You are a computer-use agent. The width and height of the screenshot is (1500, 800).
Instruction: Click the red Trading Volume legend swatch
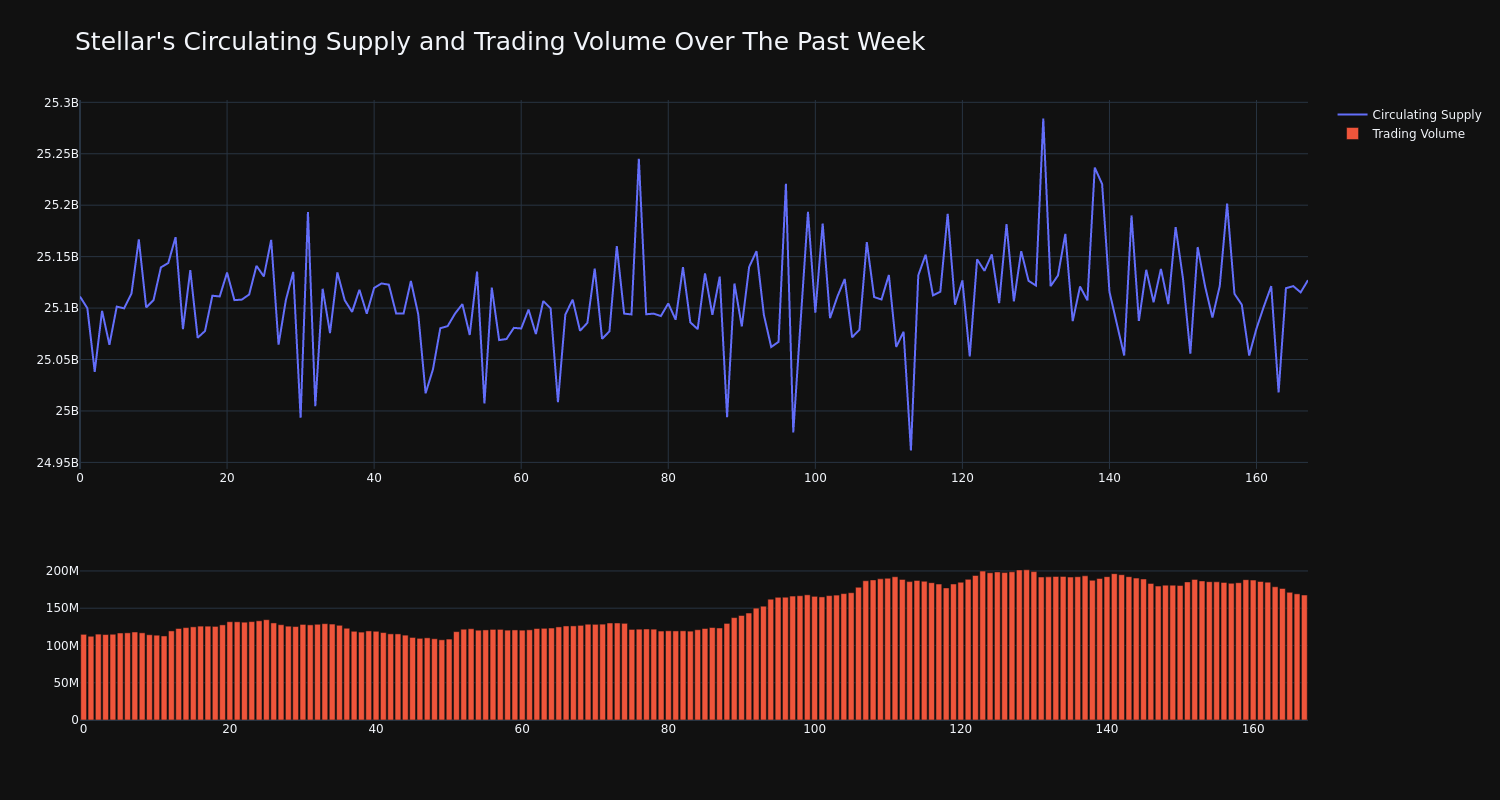pos(1352,133)
